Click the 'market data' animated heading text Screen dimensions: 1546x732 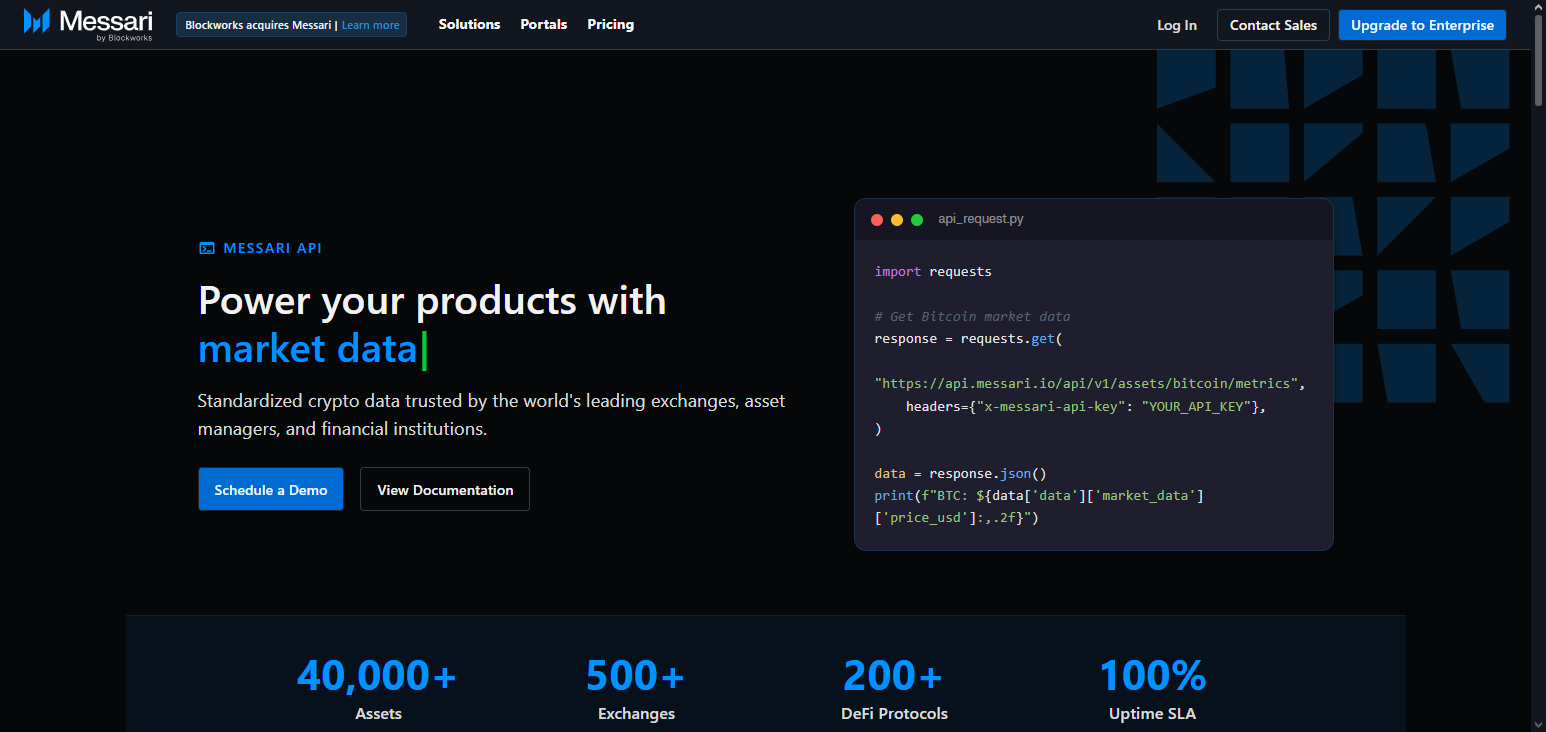tap(307, 348)
